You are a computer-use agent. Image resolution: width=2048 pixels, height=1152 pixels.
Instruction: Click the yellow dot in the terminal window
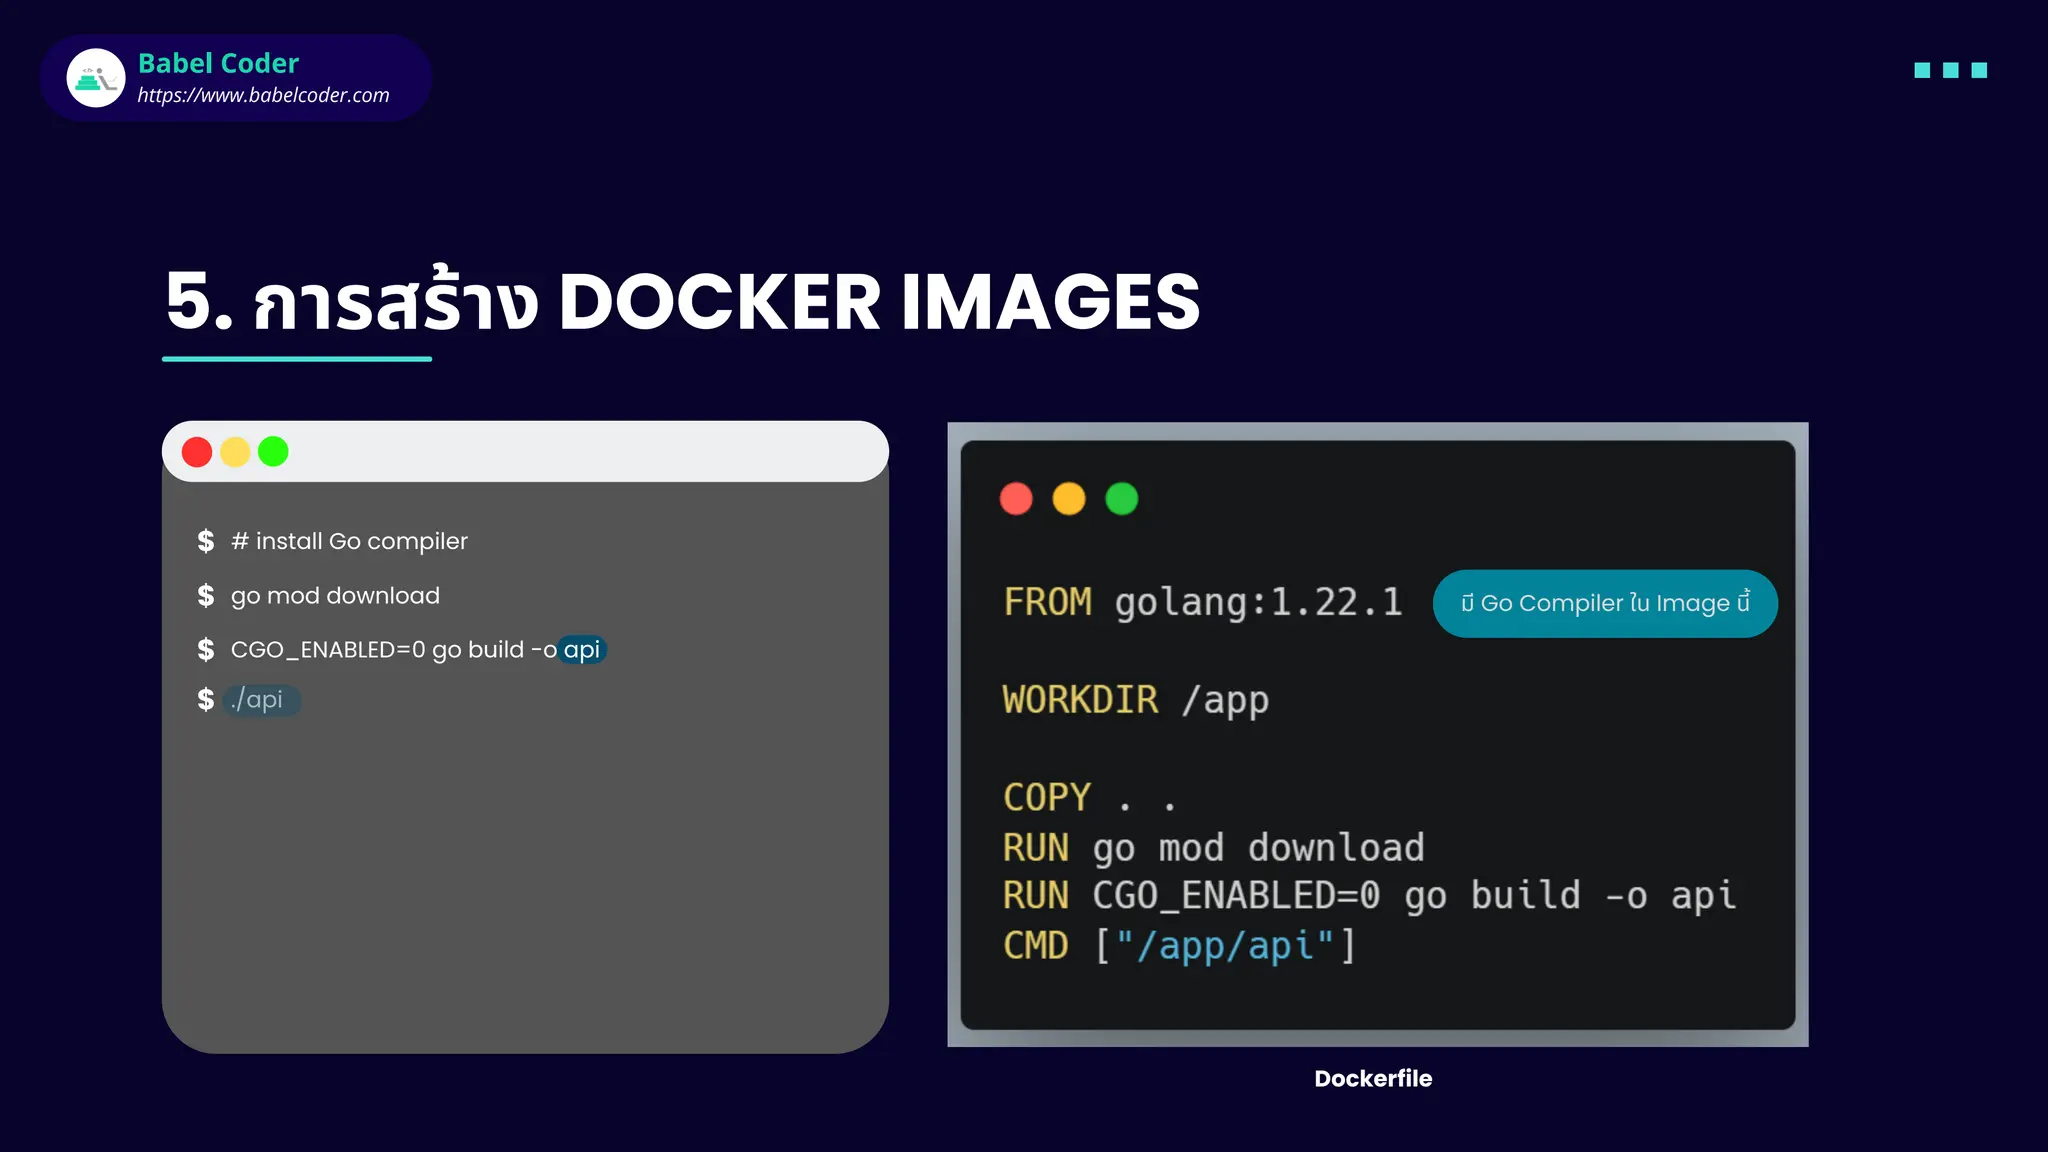click(235, 452)
